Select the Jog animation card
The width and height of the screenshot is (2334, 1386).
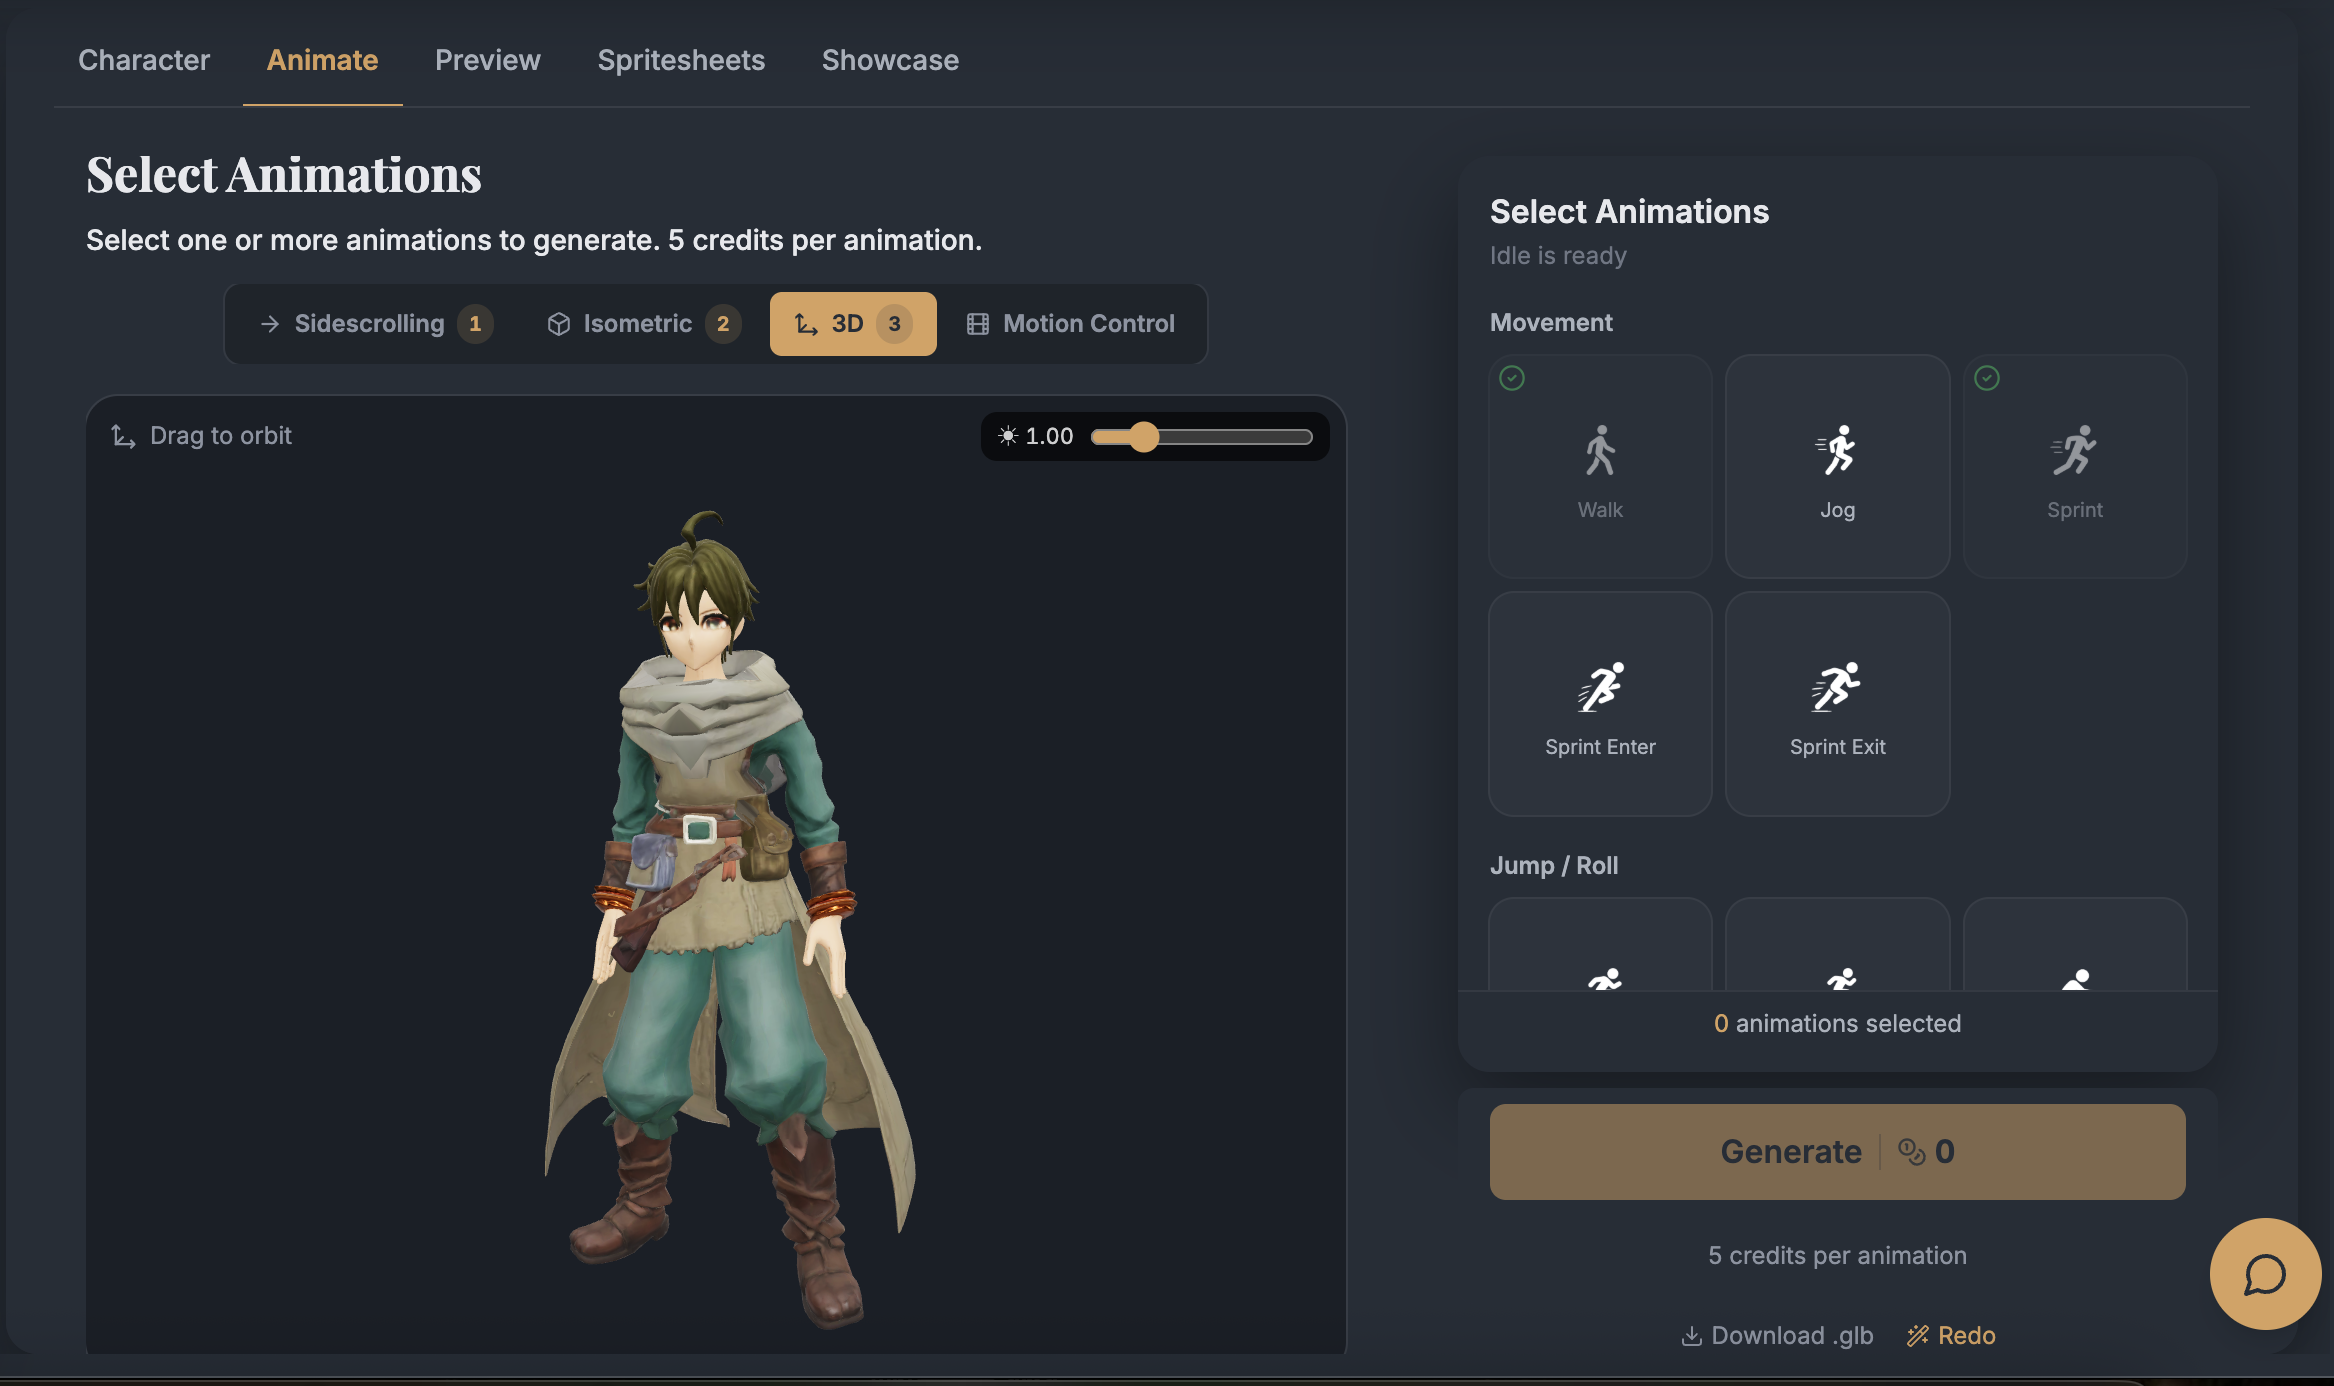coord(1837,466)
